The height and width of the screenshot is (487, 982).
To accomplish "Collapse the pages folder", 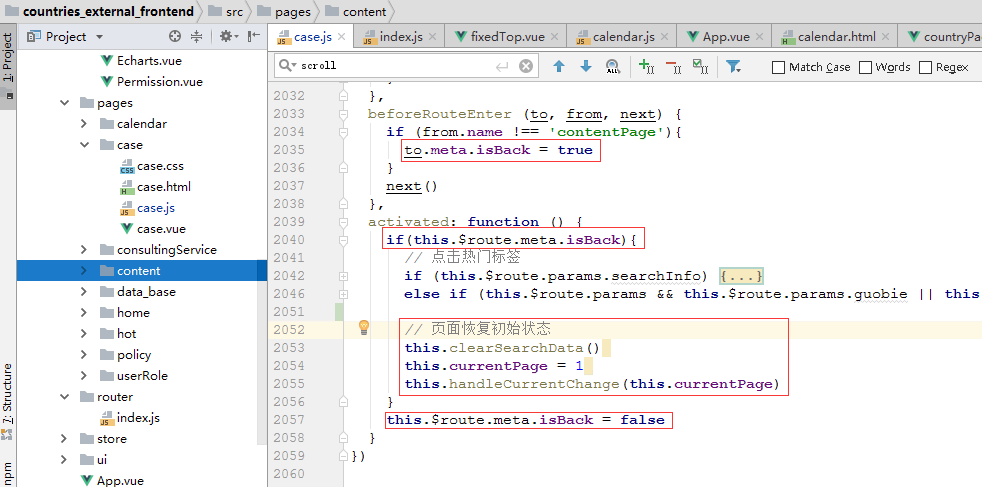I will pos(64,103).
